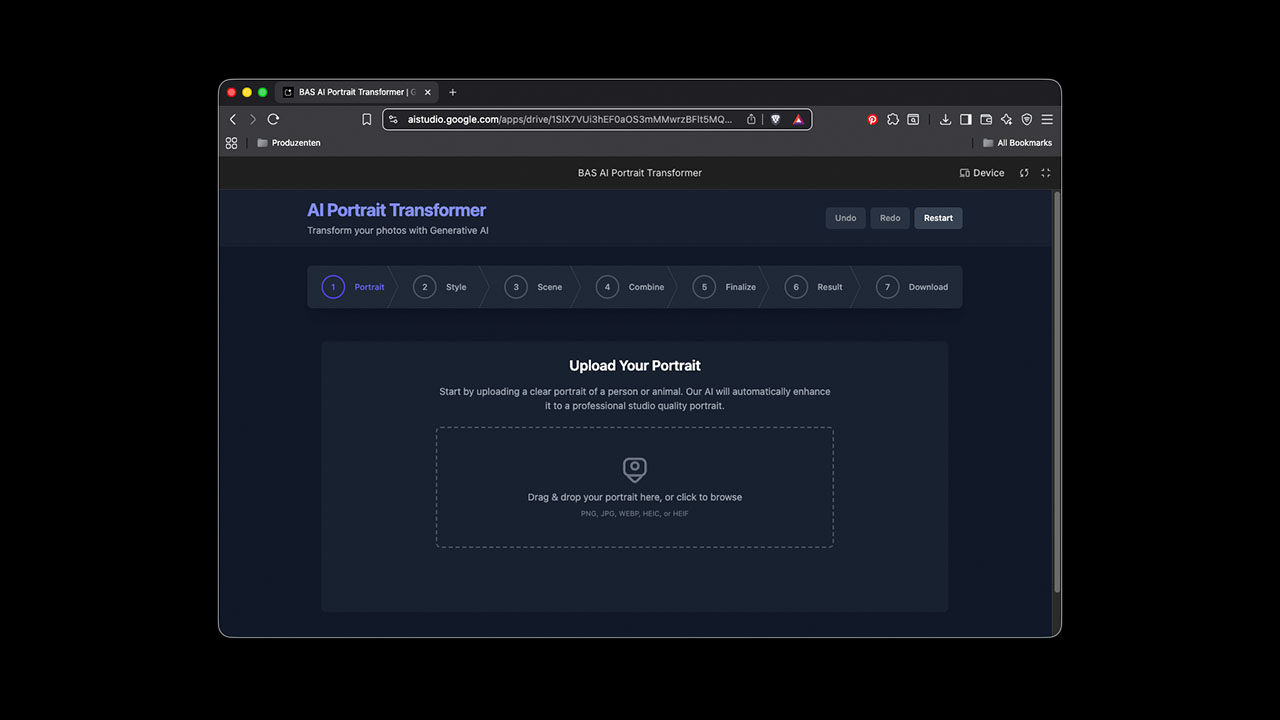
Task: Select the Style step
Action: (x=440, y=287)
